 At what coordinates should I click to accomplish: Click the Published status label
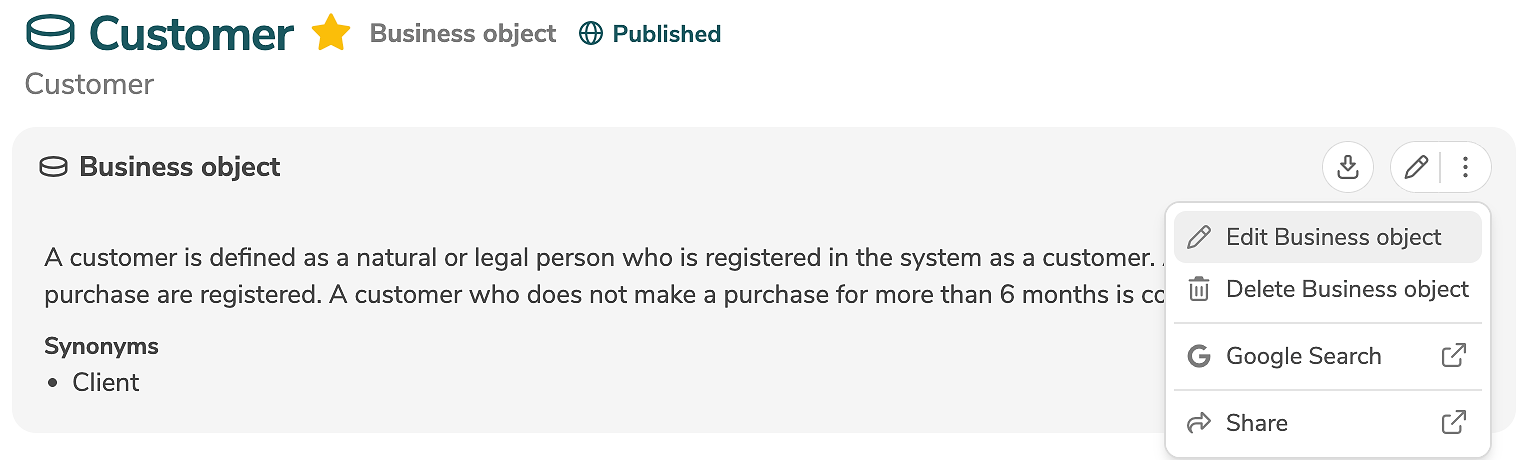coord(666,34)
